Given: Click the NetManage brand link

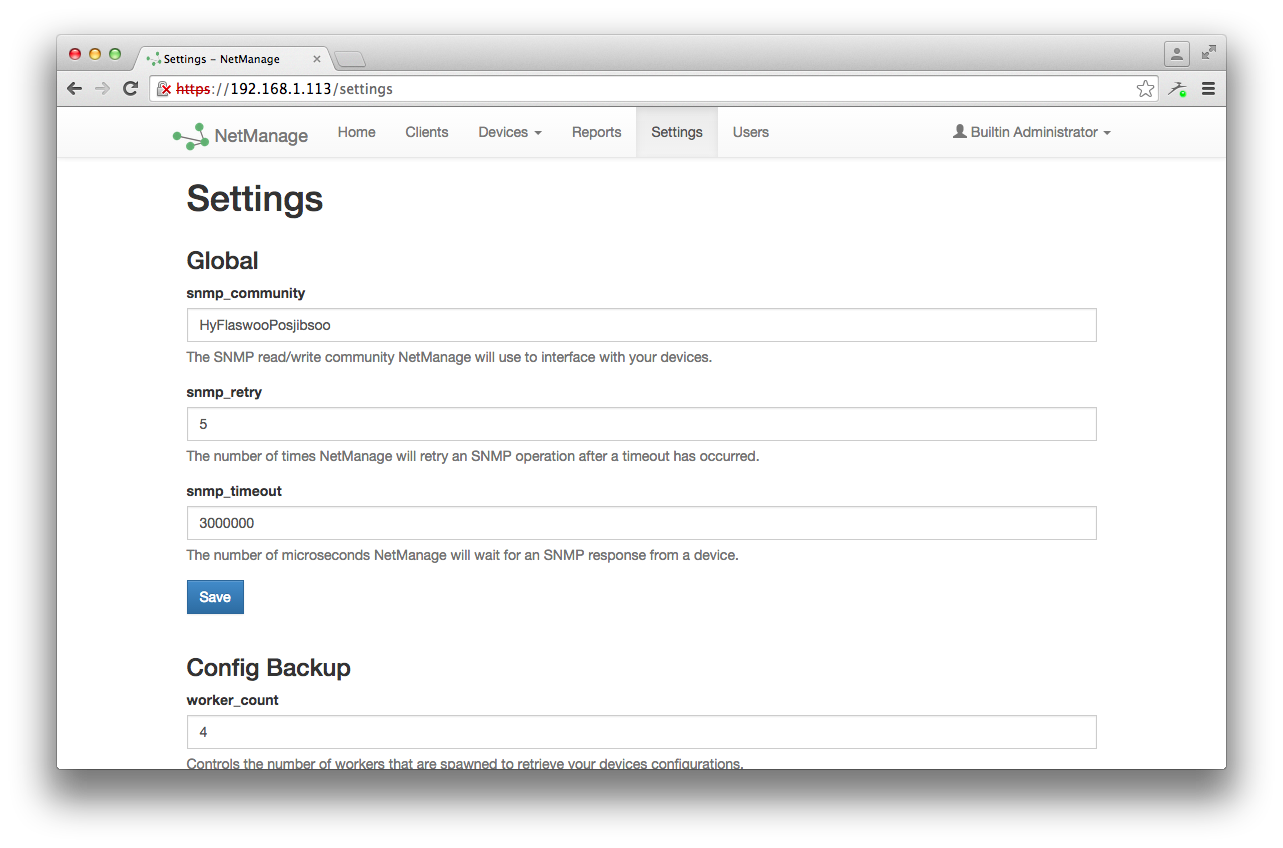Looking at the screenshot, I should pyautogui.click(x=240, y=136).
